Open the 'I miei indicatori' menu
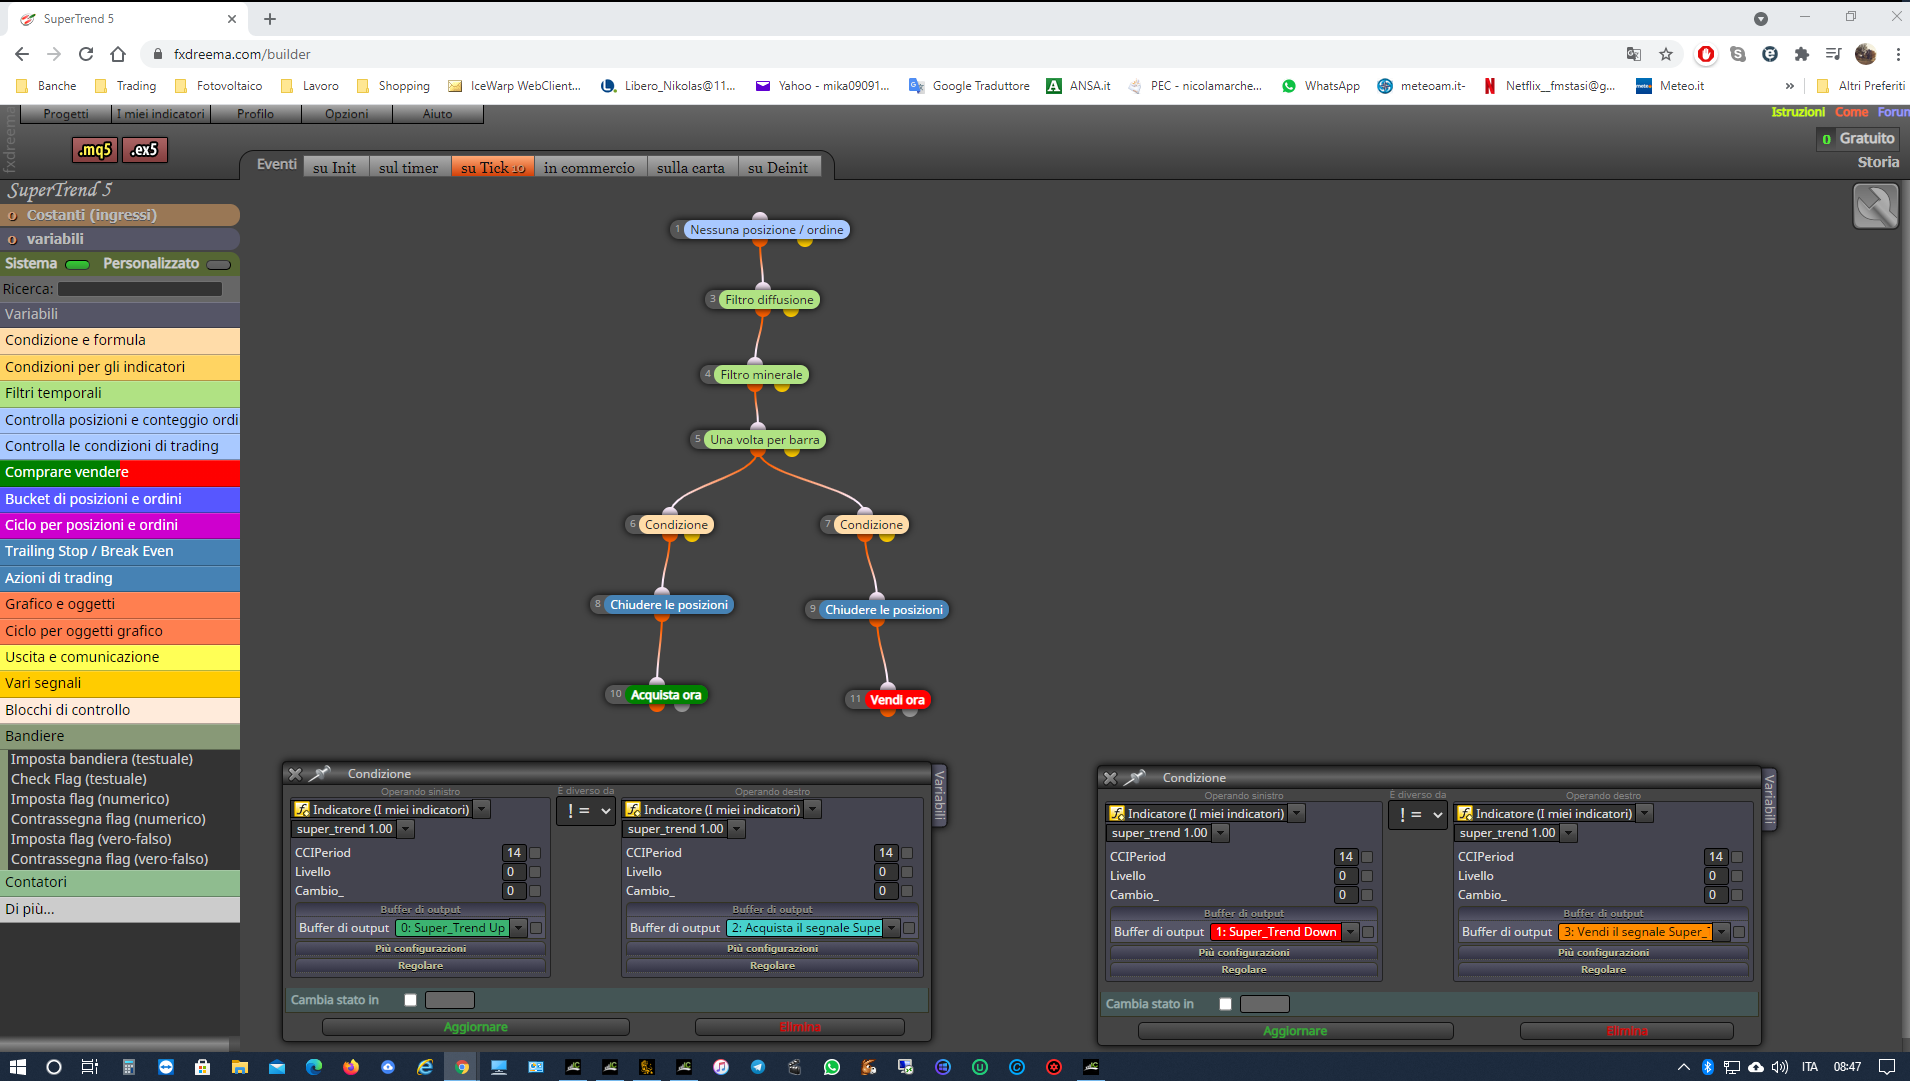The width and height of the screenshot is (1910, 1081). pos(160,114)
